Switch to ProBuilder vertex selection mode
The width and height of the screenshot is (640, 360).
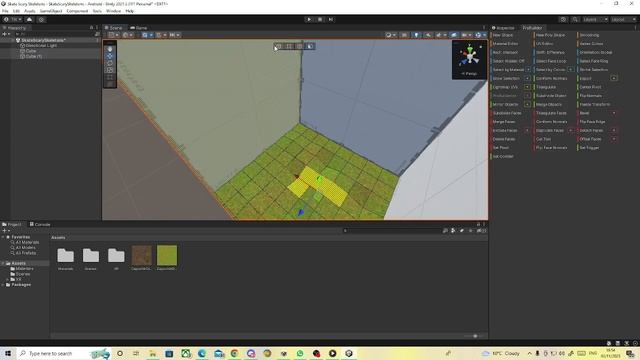coord(289,46)
